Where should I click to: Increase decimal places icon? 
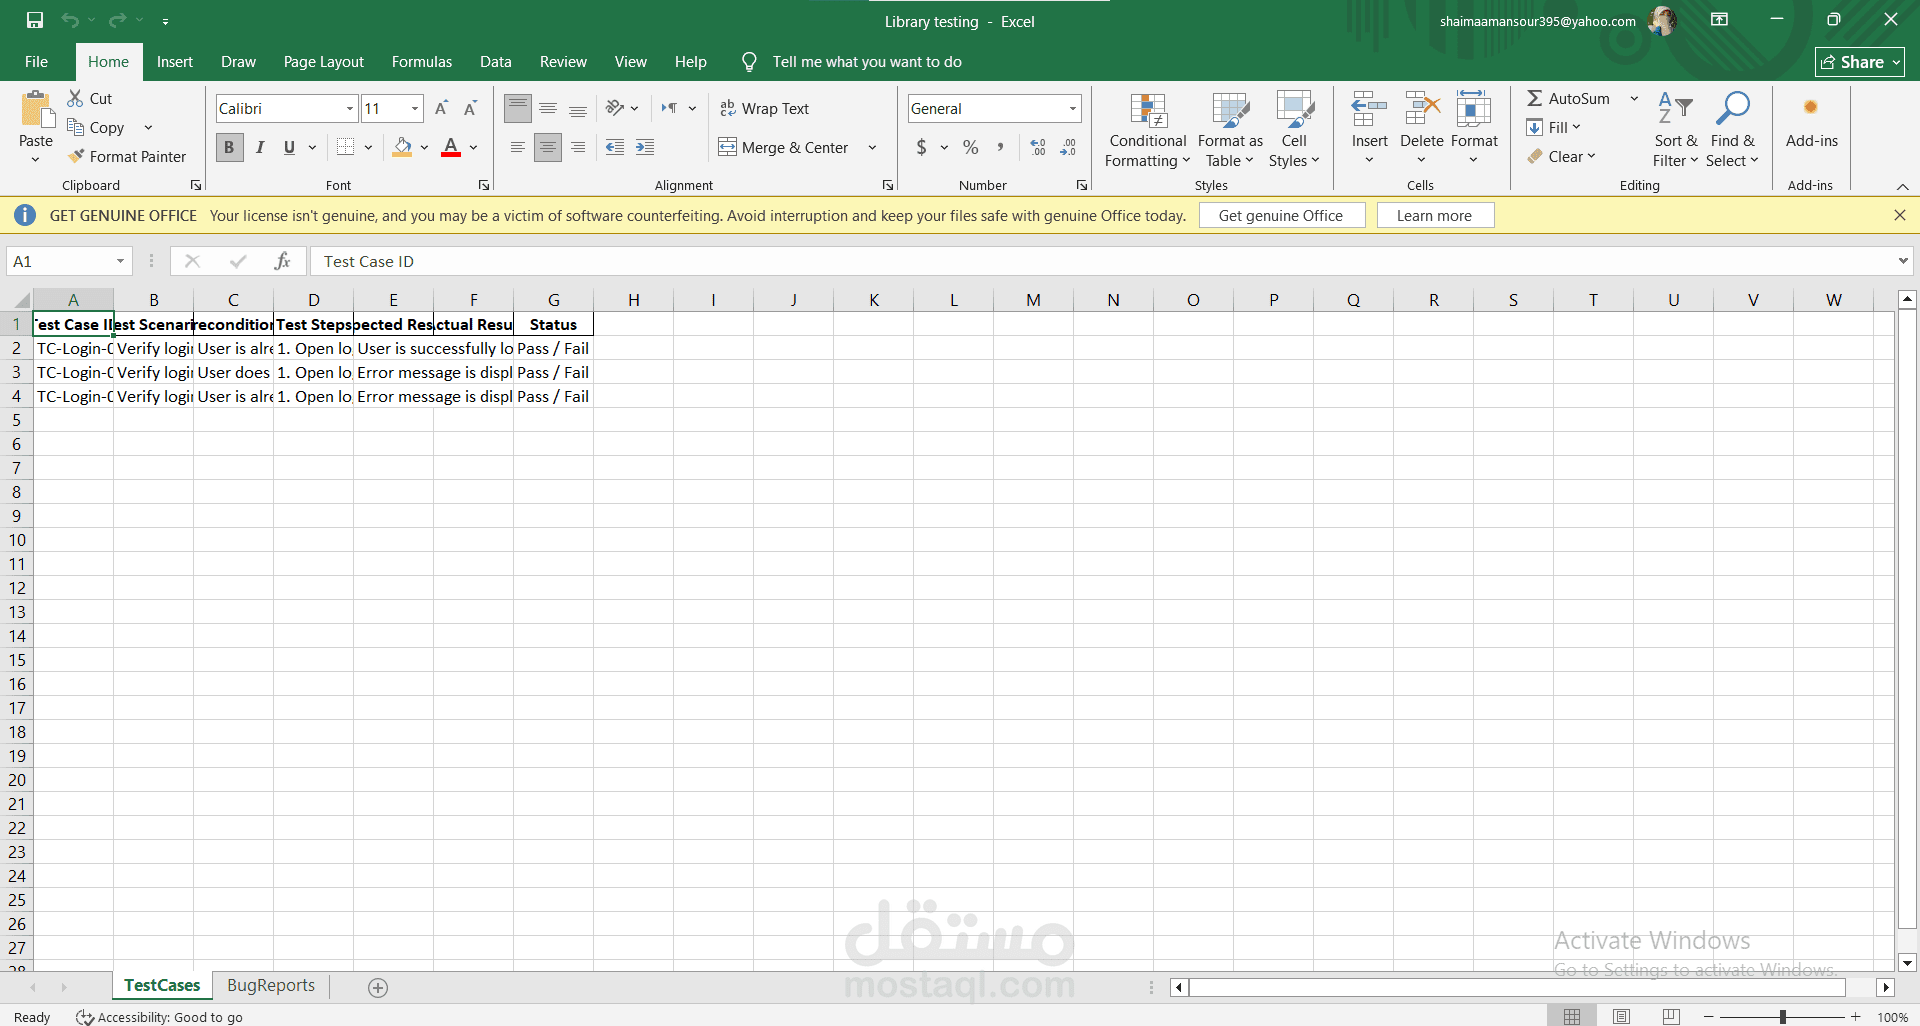(1038, 147)
